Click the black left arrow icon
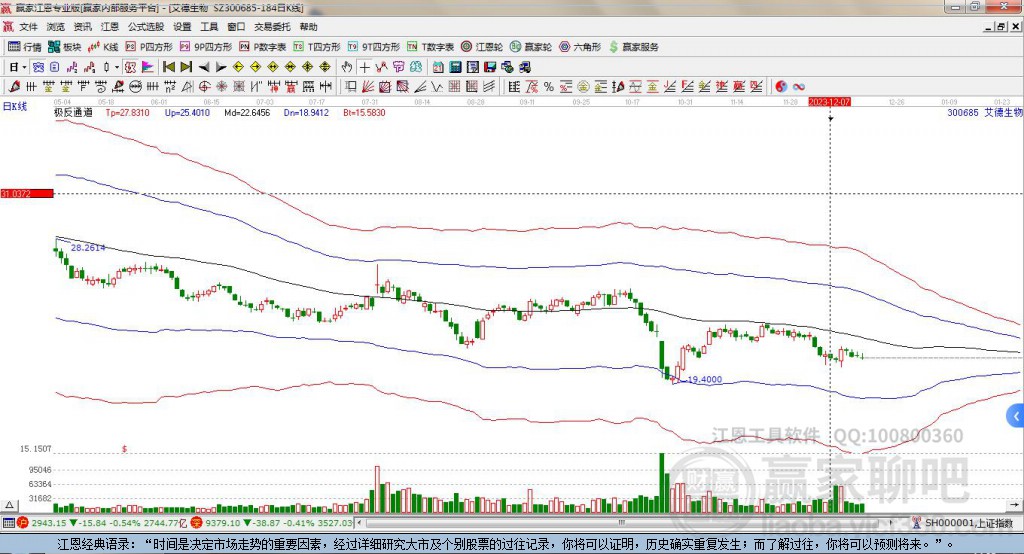The image size is (1024, 554). [204, 67]
